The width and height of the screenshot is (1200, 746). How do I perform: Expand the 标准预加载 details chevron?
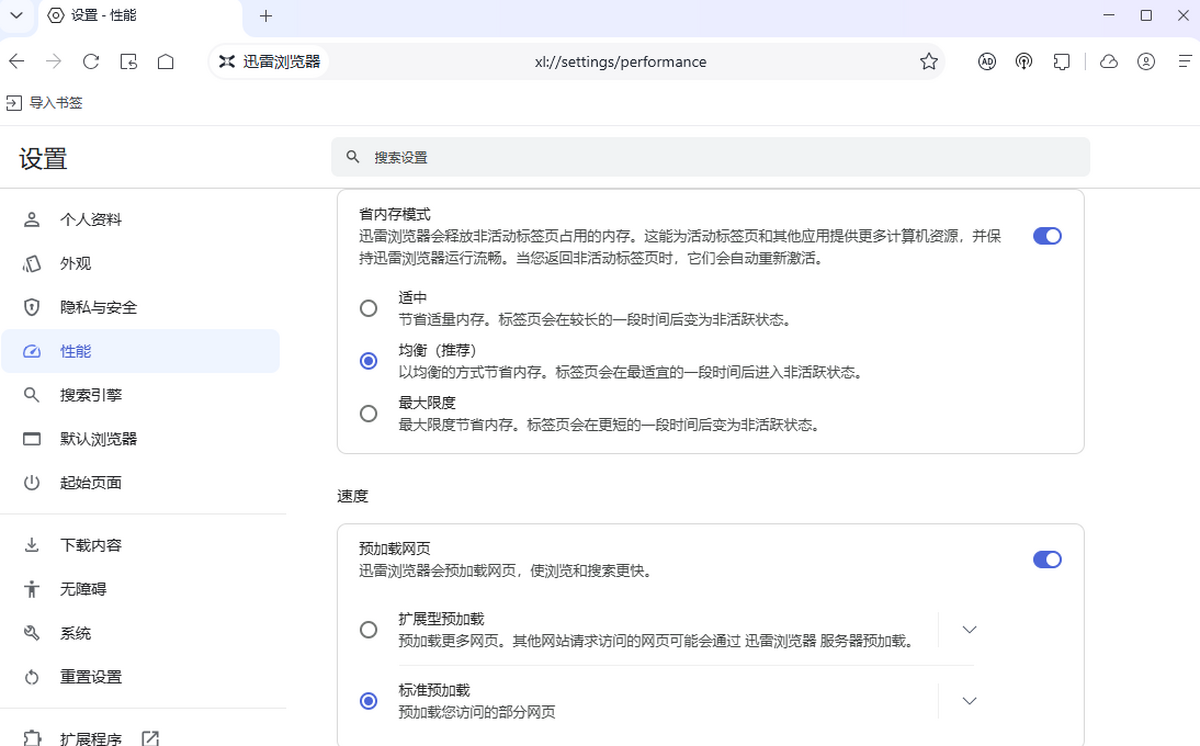[968, 701]
